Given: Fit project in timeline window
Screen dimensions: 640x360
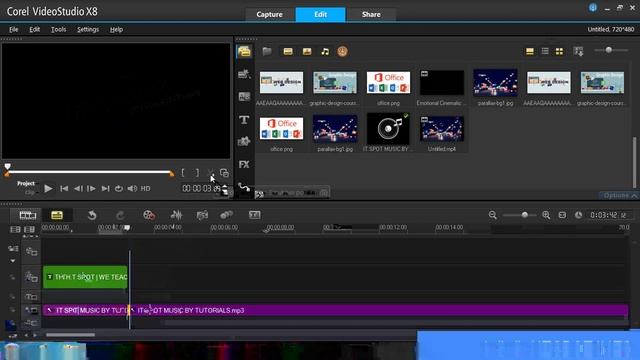Looking at the screenshot, I should click(562, 215).
